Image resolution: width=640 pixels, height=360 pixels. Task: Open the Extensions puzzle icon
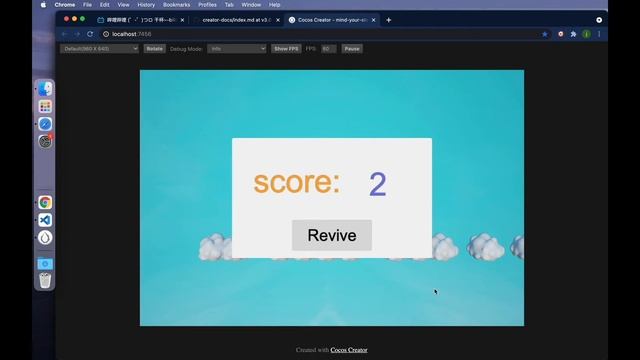[573, 34]
